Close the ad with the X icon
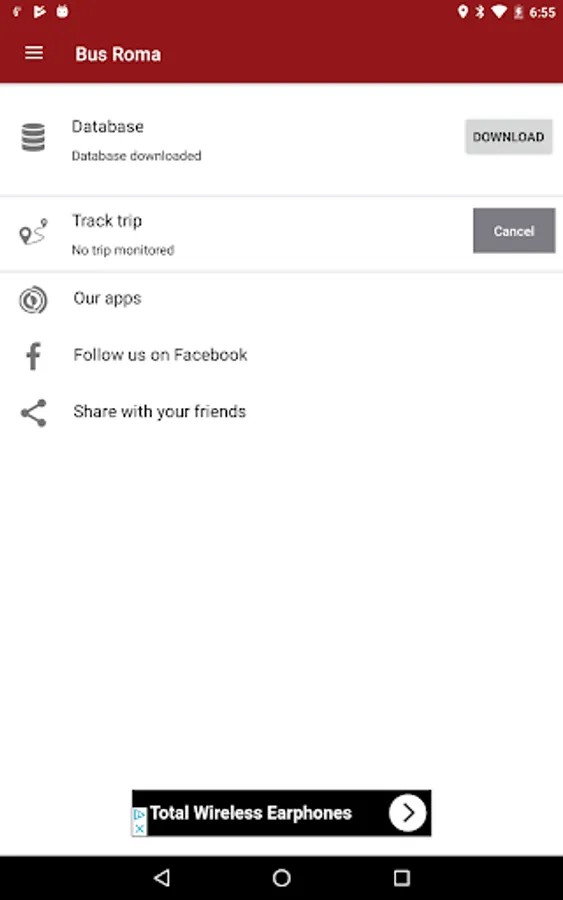Viewport: 563px width, 900px height. (x=139, y=828)
